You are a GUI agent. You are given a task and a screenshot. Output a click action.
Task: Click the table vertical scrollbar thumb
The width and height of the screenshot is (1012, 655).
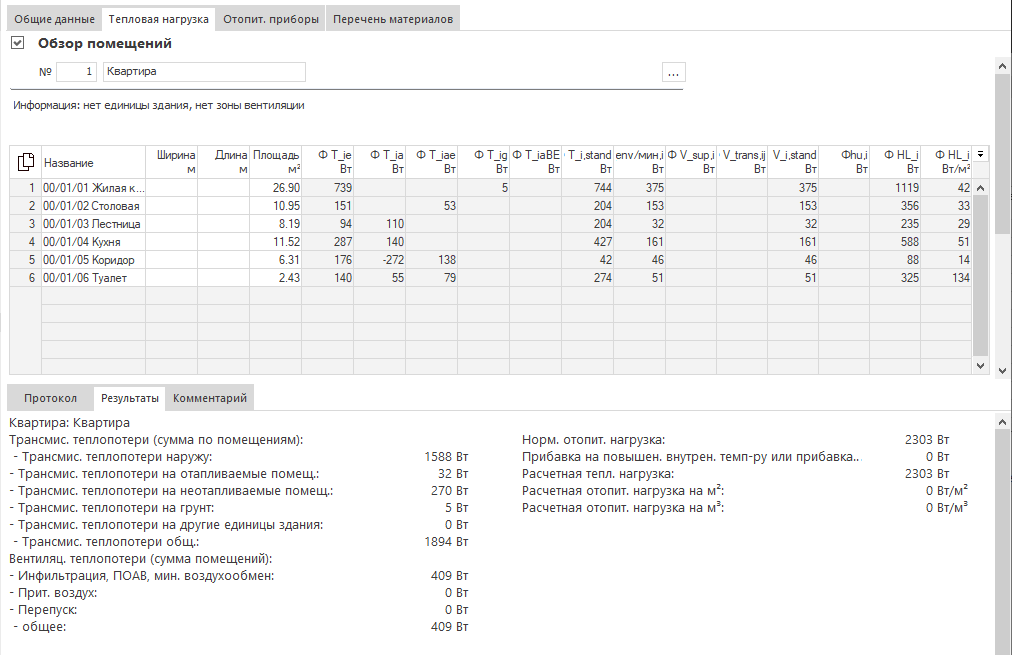pyautogui.click(x=980, y=276)
